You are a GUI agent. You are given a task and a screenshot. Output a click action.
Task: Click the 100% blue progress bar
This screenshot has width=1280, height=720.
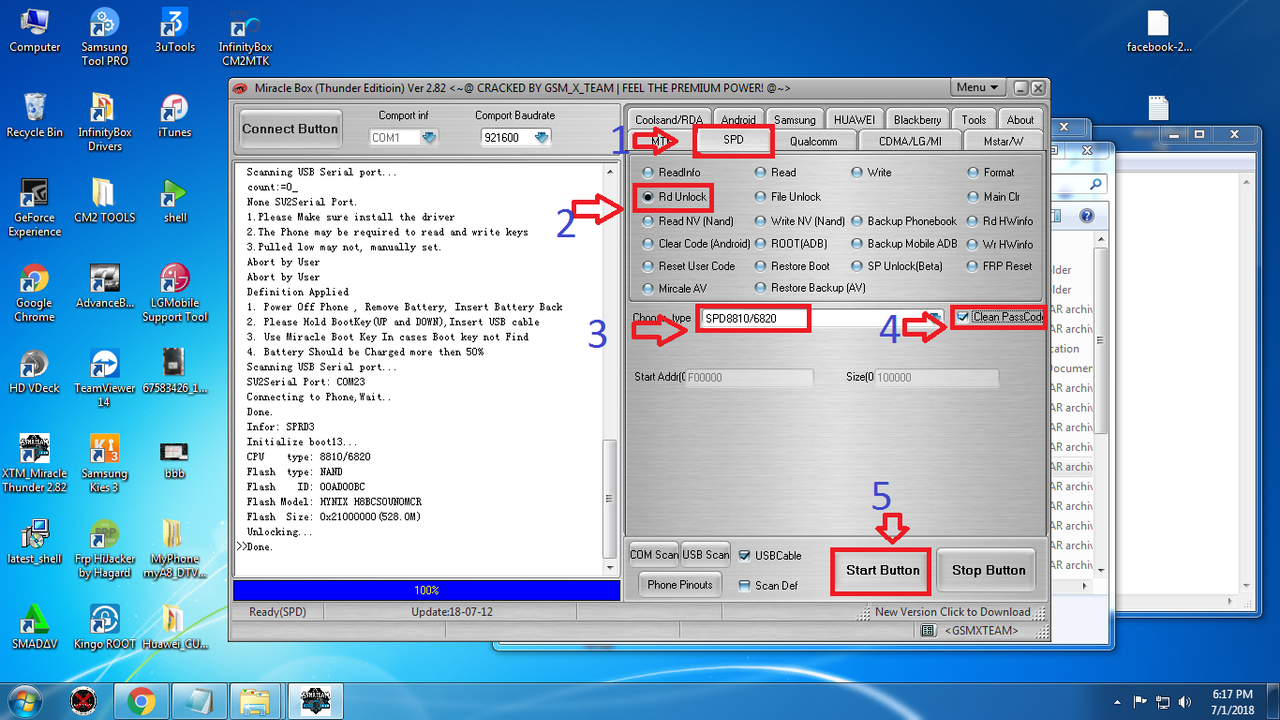point(426,590)
